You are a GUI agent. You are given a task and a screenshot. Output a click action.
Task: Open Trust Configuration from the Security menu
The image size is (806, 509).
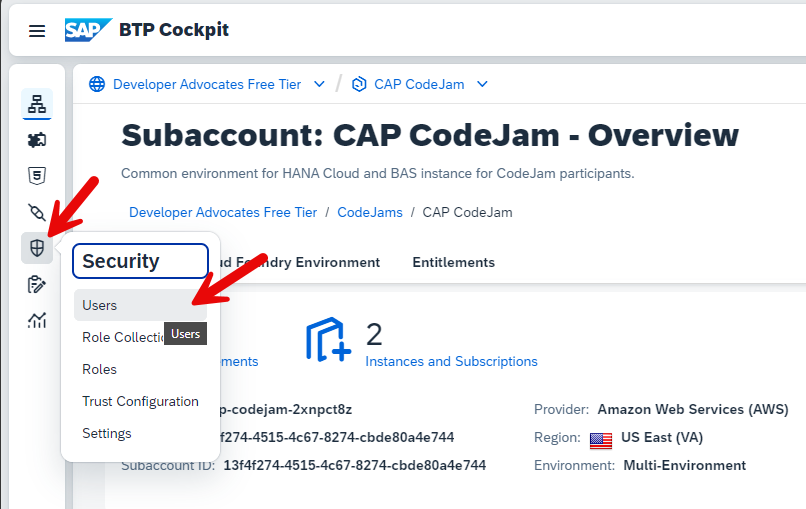coord(140,401)
